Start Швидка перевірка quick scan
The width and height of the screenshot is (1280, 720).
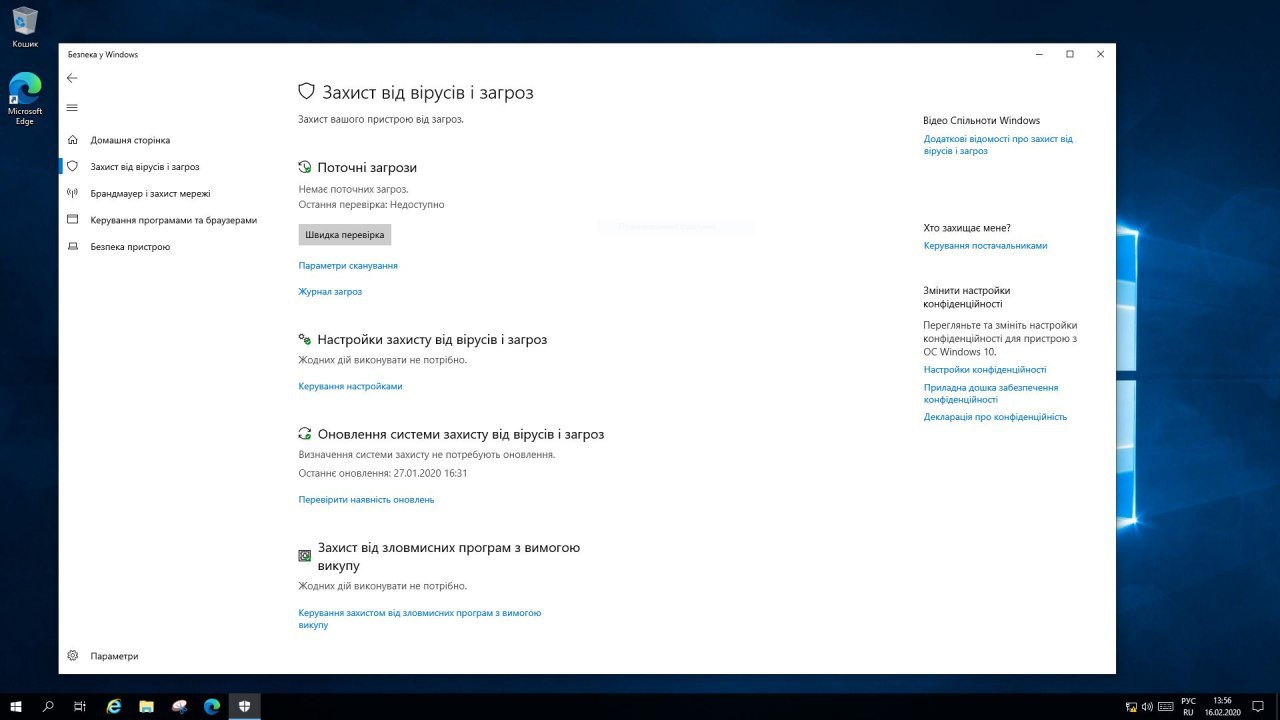coord(345,234)
